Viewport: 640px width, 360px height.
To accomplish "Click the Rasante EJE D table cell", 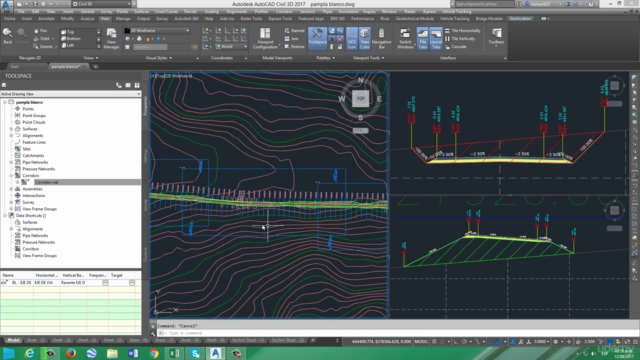I will (73, 282).
